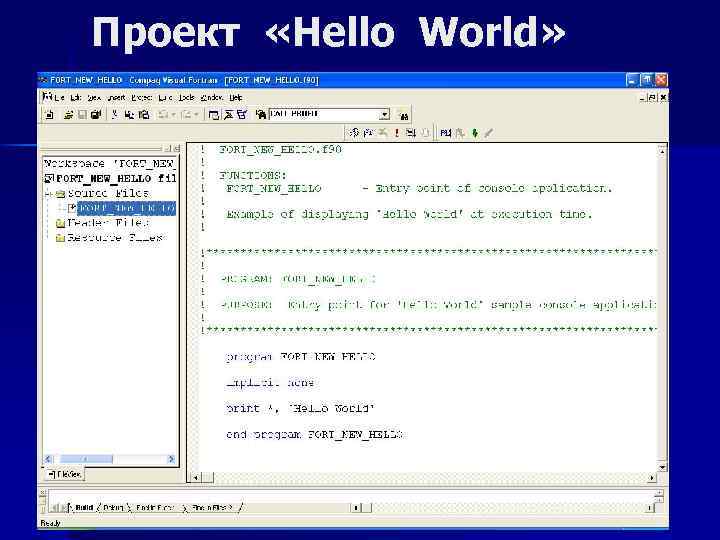Open the Window List icon
The height and width of the screenshot is (540, 720).
(x=242, y=115)
